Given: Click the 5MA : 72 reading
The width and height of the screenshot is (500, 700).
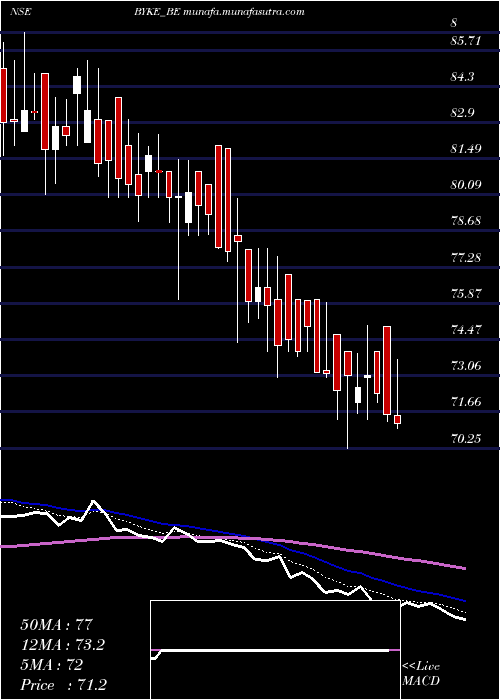Looking at the screenshot, I should click(51, 665).
